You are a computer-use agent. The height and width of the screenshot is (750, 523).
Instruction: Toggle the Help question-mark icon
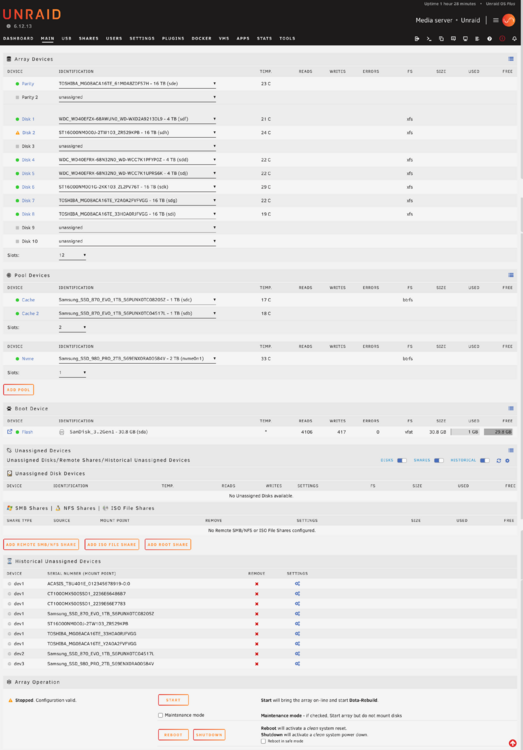tap(490, 39)
